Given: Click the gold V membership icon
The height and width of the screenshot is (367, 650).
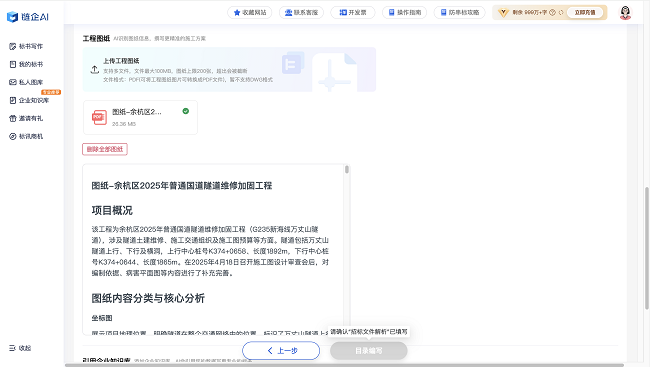Looking at the screenshot, I should (503, 13).
